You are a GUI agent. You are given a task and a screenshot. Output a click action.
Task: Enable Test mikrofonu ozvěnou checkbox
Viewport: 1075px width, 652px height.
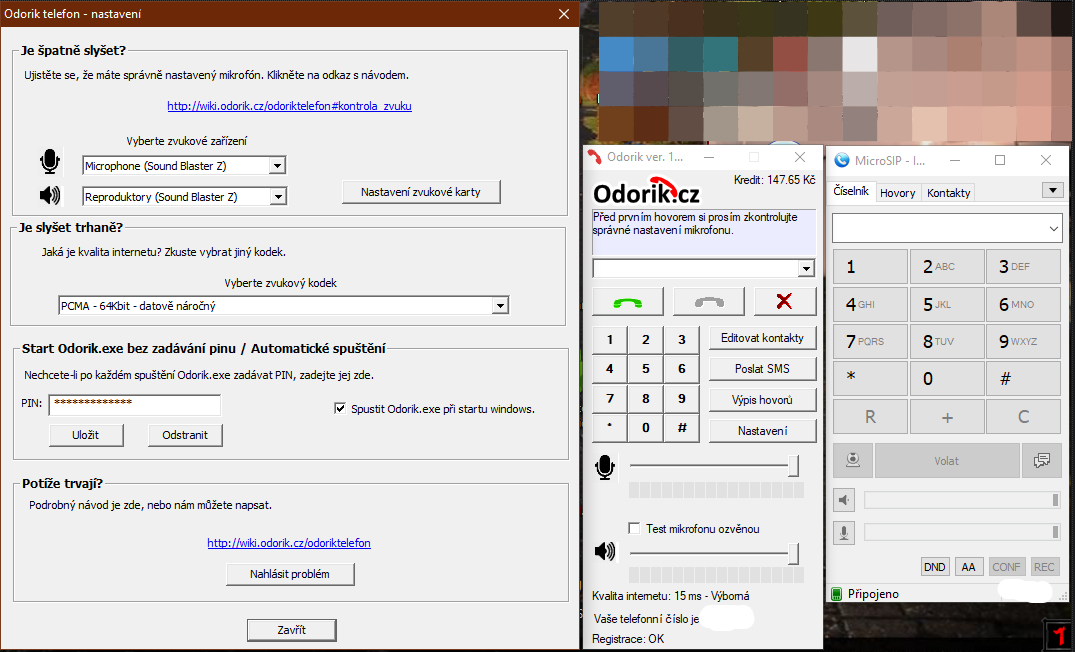tap(634, 529)
